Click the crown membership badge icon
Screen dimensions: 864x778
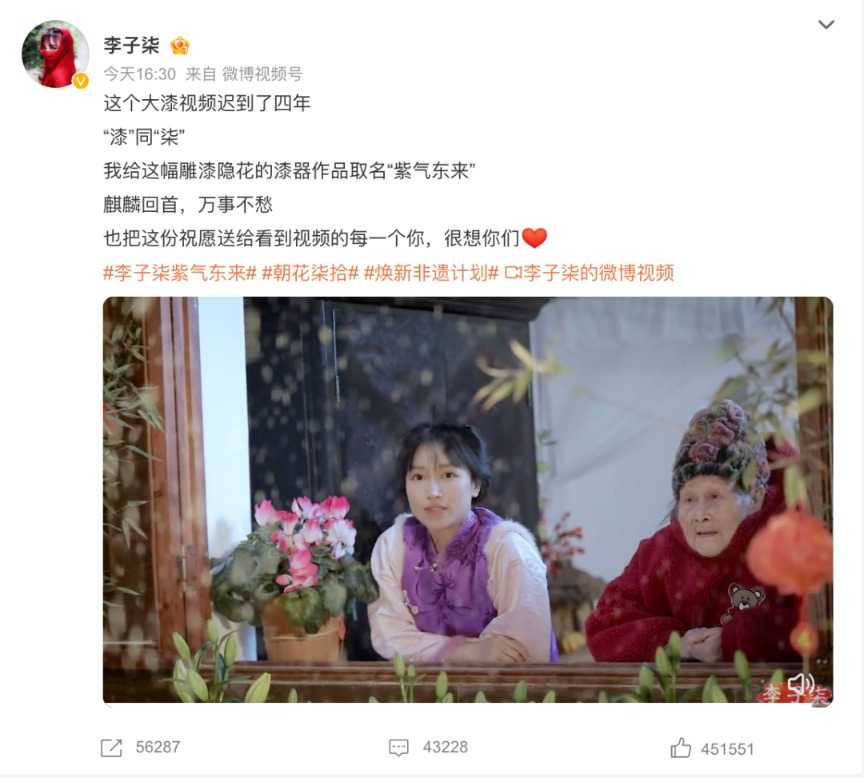180,45
